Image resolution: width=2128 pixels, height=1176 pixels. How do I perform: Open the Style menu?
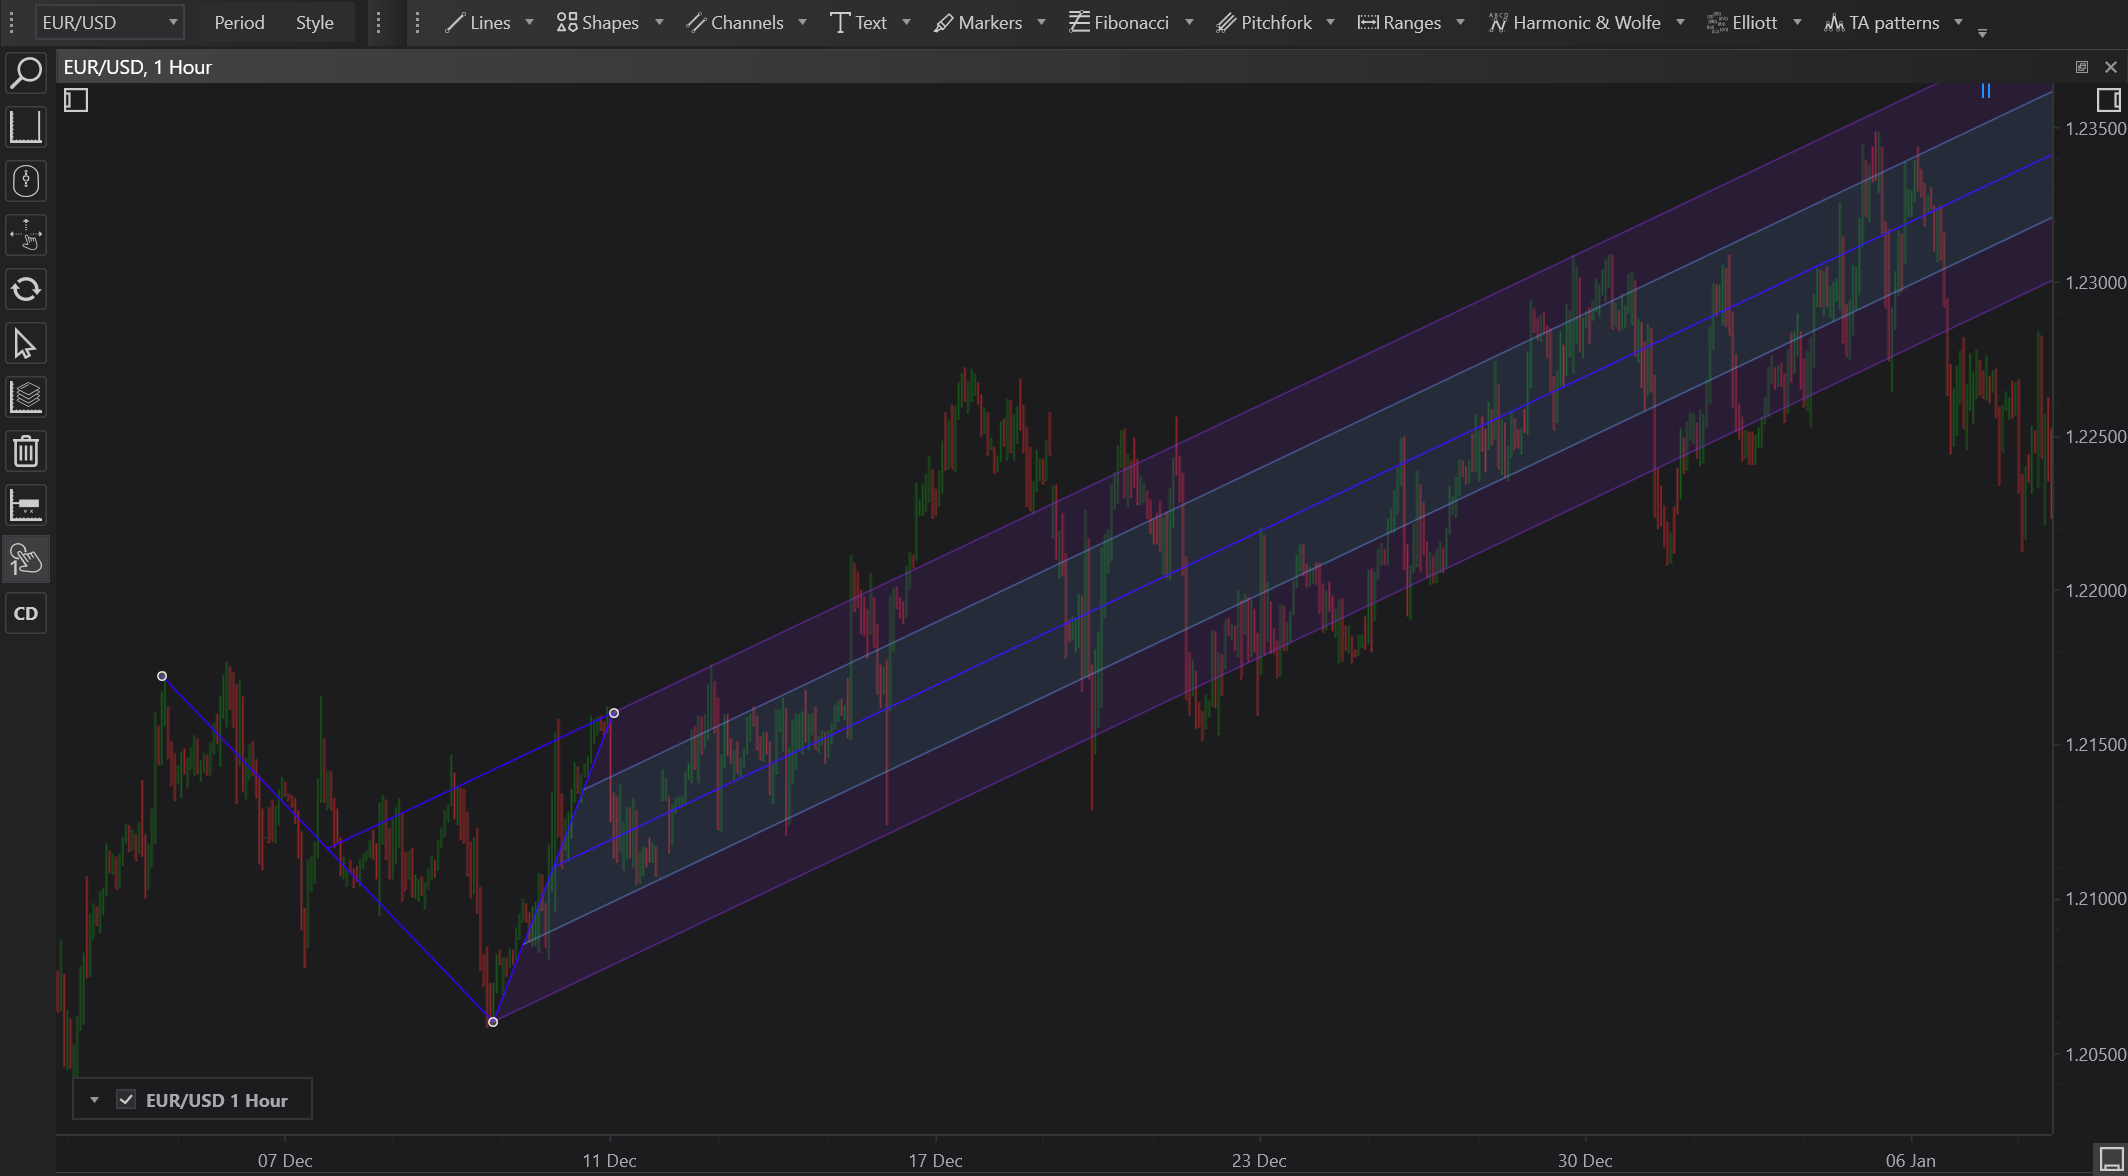pyautogui.click(x=314, y=22)
